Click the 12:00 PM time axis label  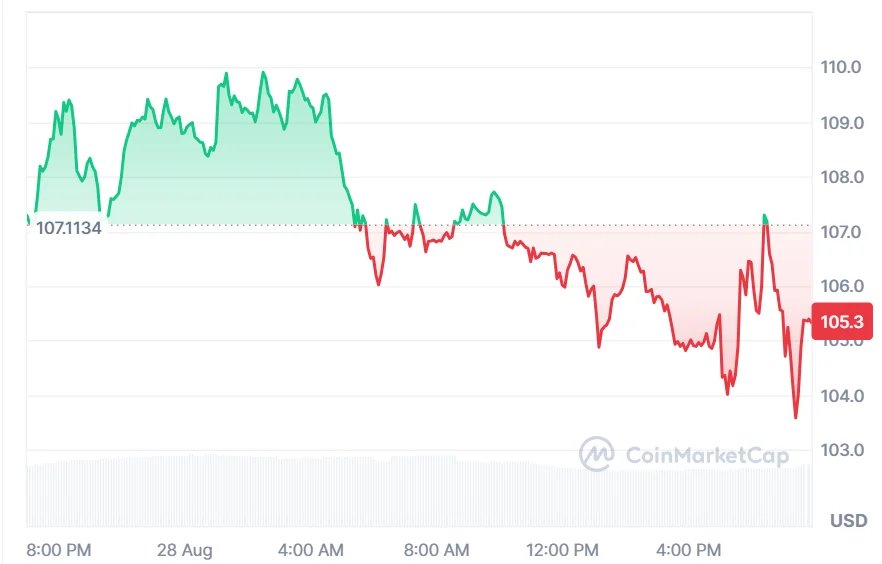[562, 550]
